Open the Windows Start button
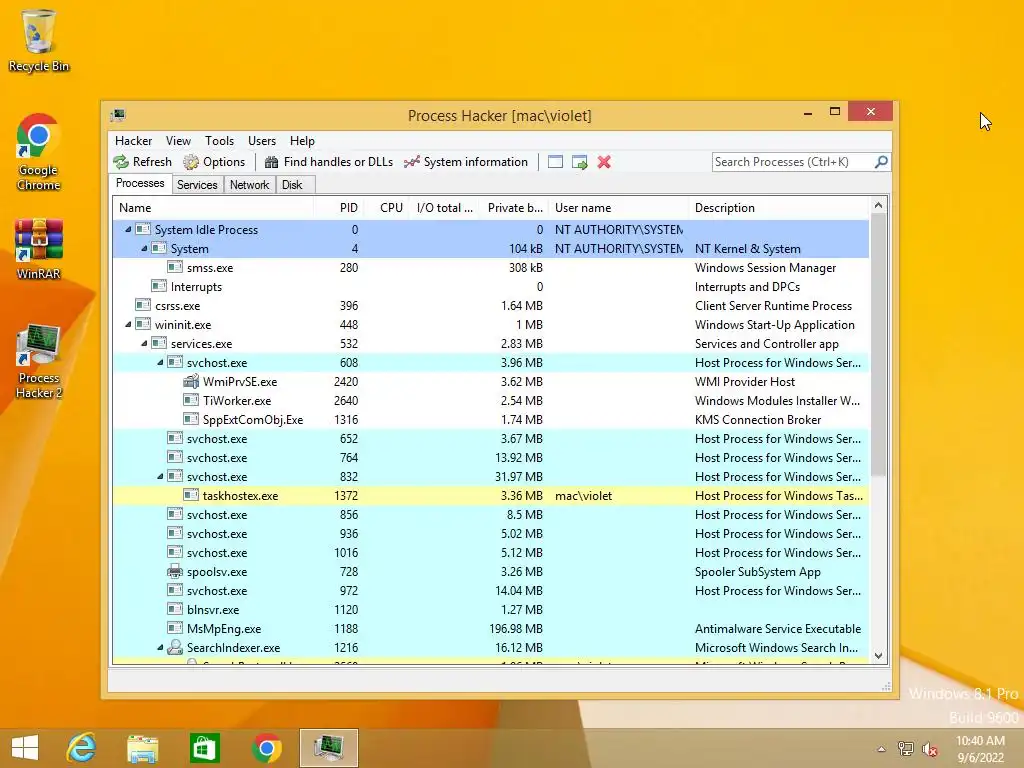Screen dimensions: 1024x768 25,748
